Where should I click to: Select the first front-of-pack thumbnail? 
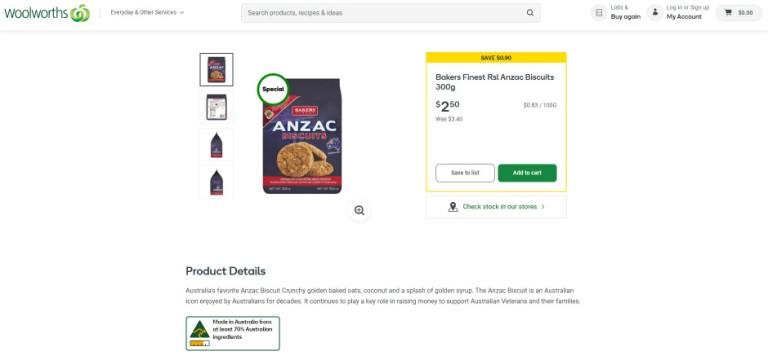[216, 70]
